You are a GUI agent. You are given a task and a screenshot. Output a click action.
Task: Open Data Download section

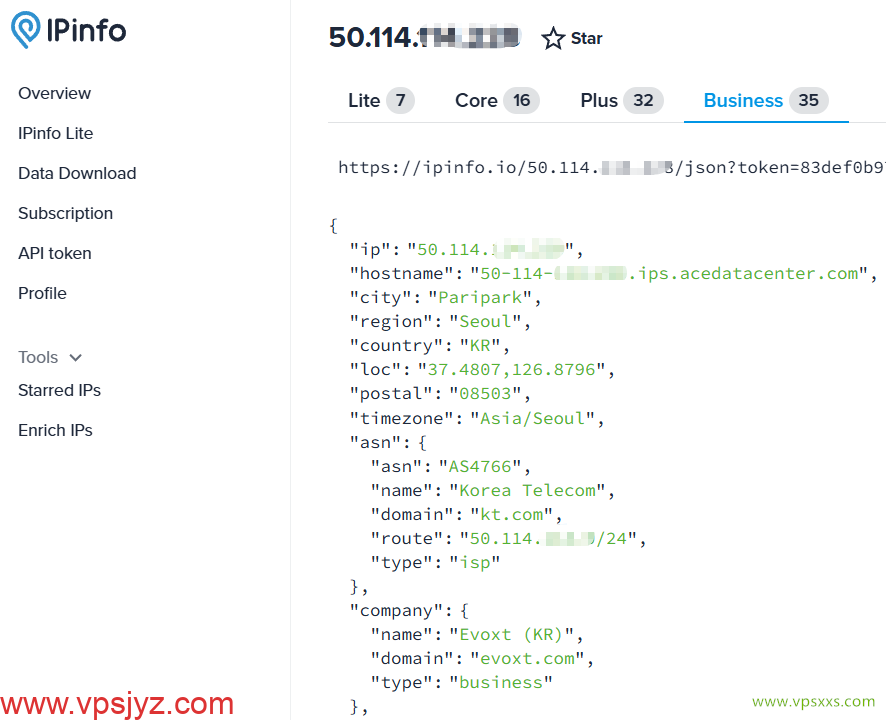click(77, 174)
